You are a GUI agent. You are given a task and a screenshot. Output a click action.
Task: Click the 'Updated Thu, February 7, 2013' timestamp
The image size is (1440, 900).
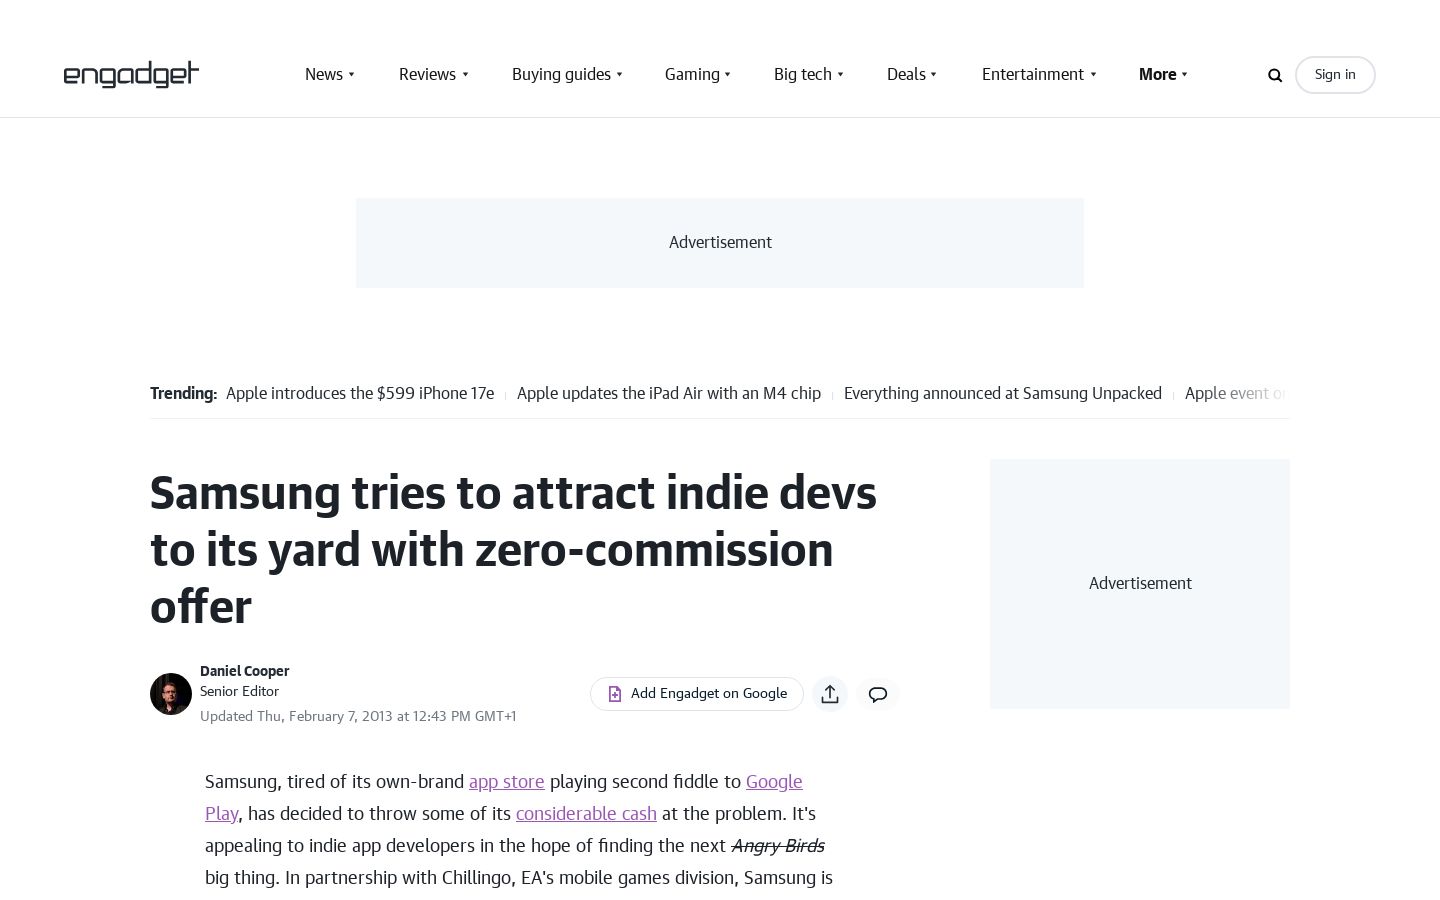click(x=358, y=716)
